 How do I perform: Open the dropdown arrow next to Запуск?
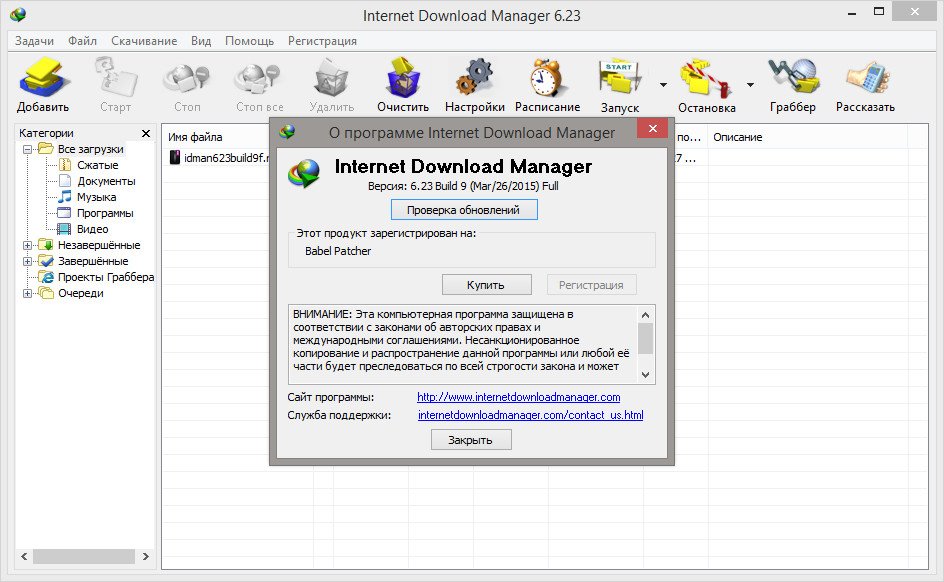(663, 85)
